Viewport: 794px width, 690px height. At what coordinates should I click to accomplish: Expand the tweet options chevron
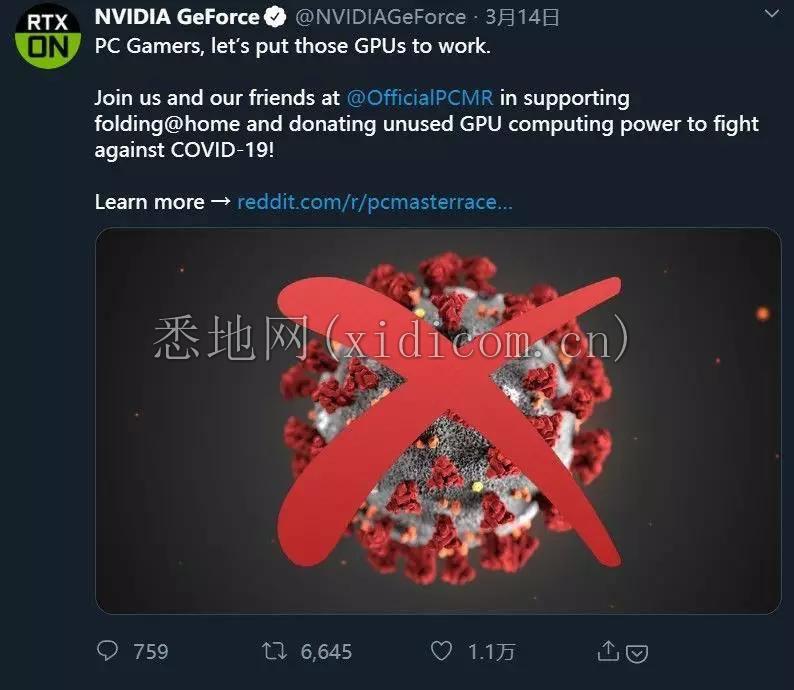click(x=772, y=14)
